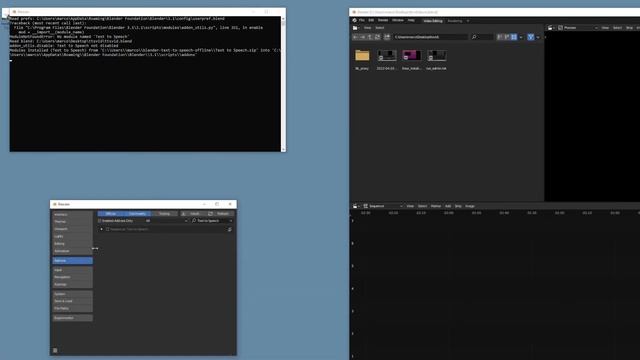Add a new workspace with plus icon
The height and width of the screenshot is (360, 640).
tap(468, 21)
